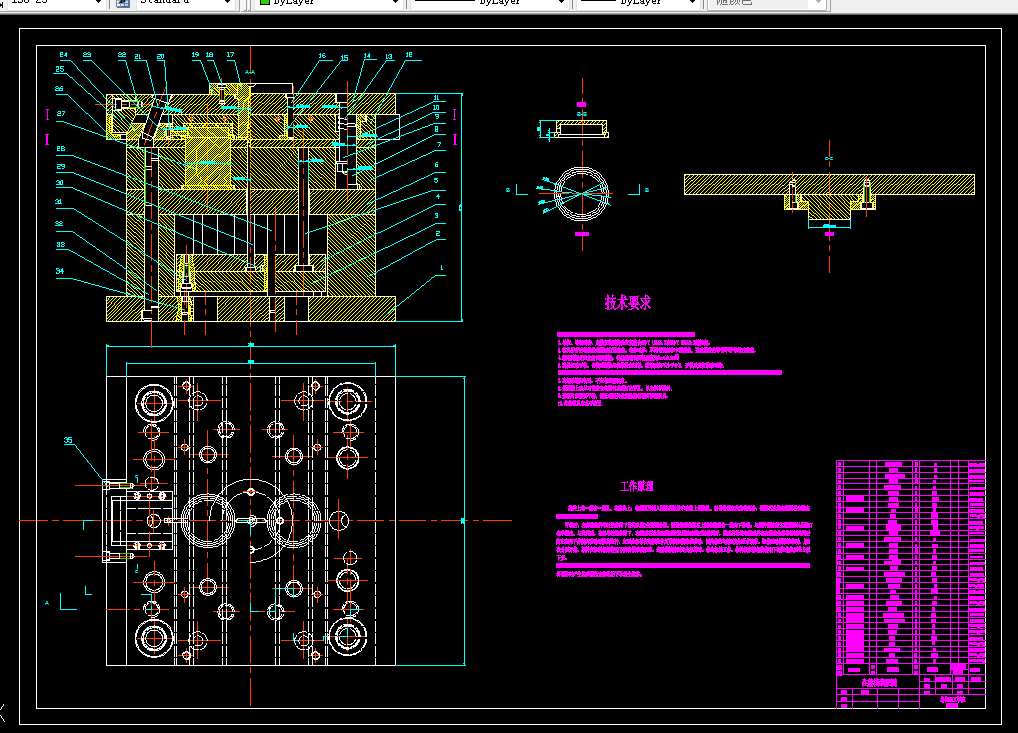Select the 工作原理 heading text

coord(637,486)
